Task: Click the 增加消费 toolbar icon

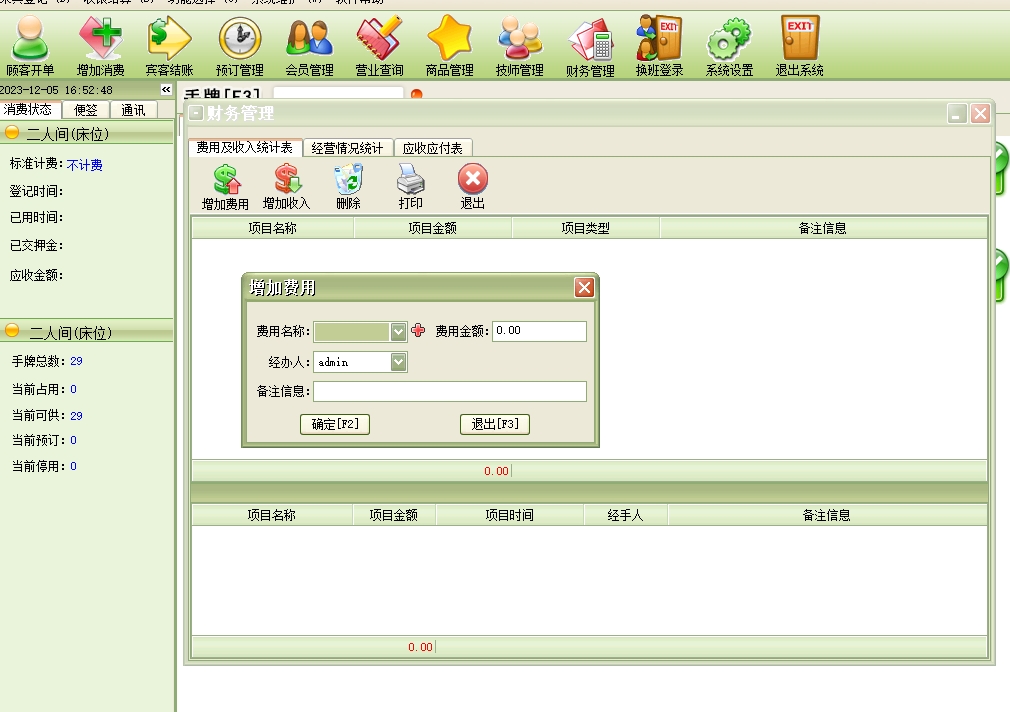Action: 100,41
